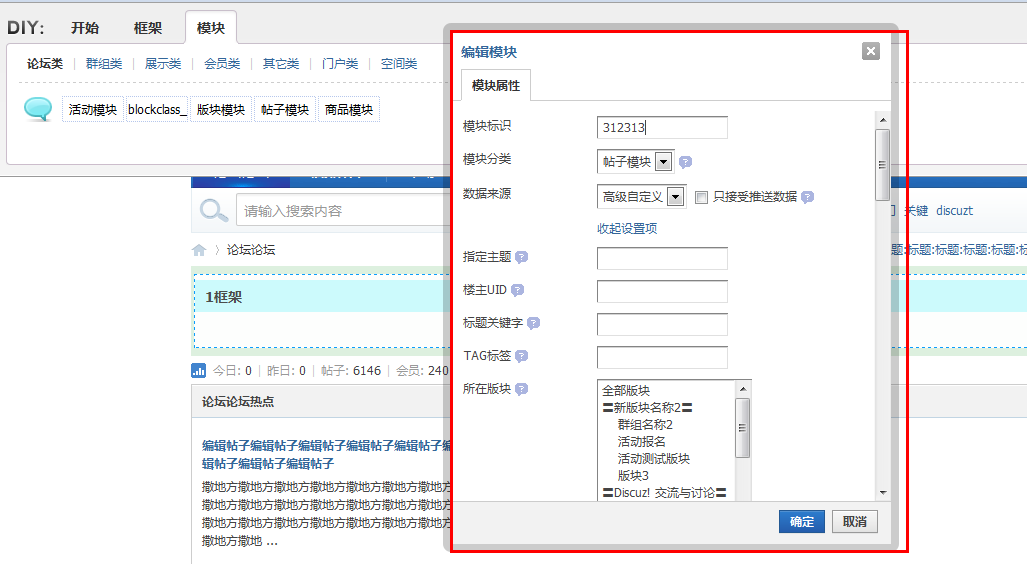
Task: Choose the 门户类 category
Action: click(x=340, y=64)
